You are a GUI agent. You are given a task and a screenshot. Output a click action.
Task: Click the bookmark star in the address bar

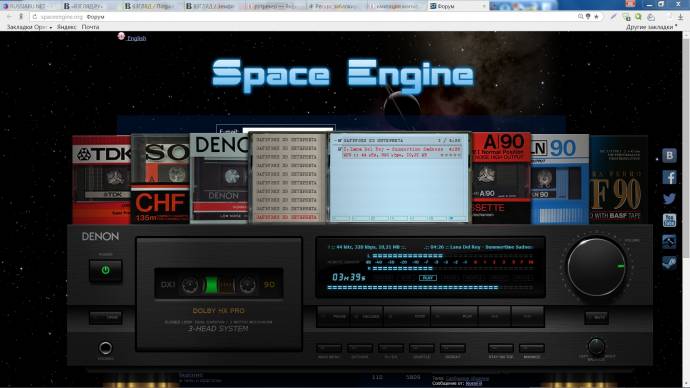pos(596,17)
